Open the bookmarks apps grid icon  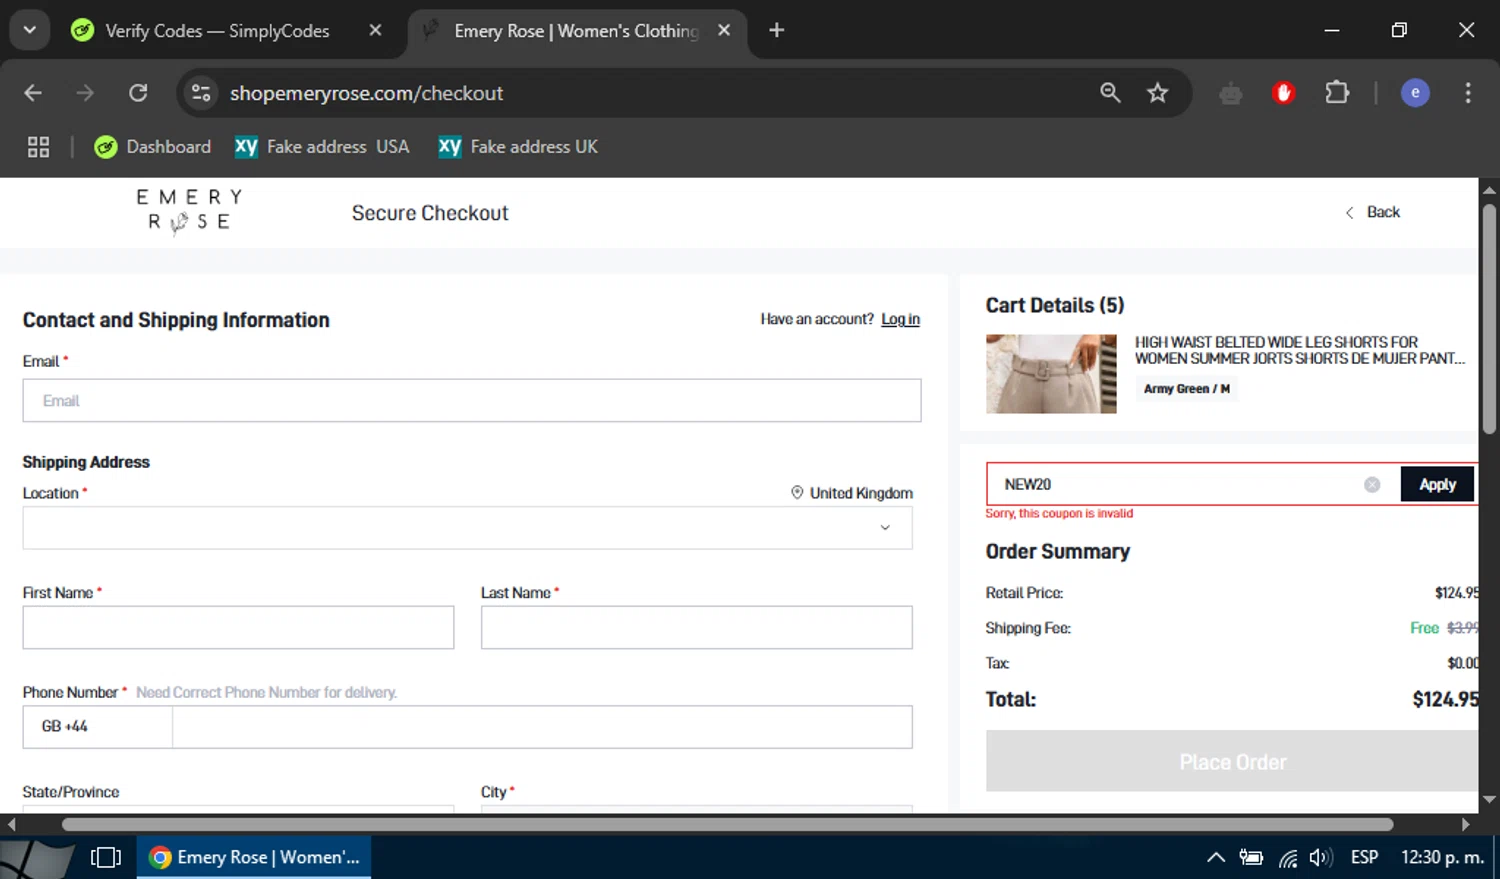click(x=38, y=147)
